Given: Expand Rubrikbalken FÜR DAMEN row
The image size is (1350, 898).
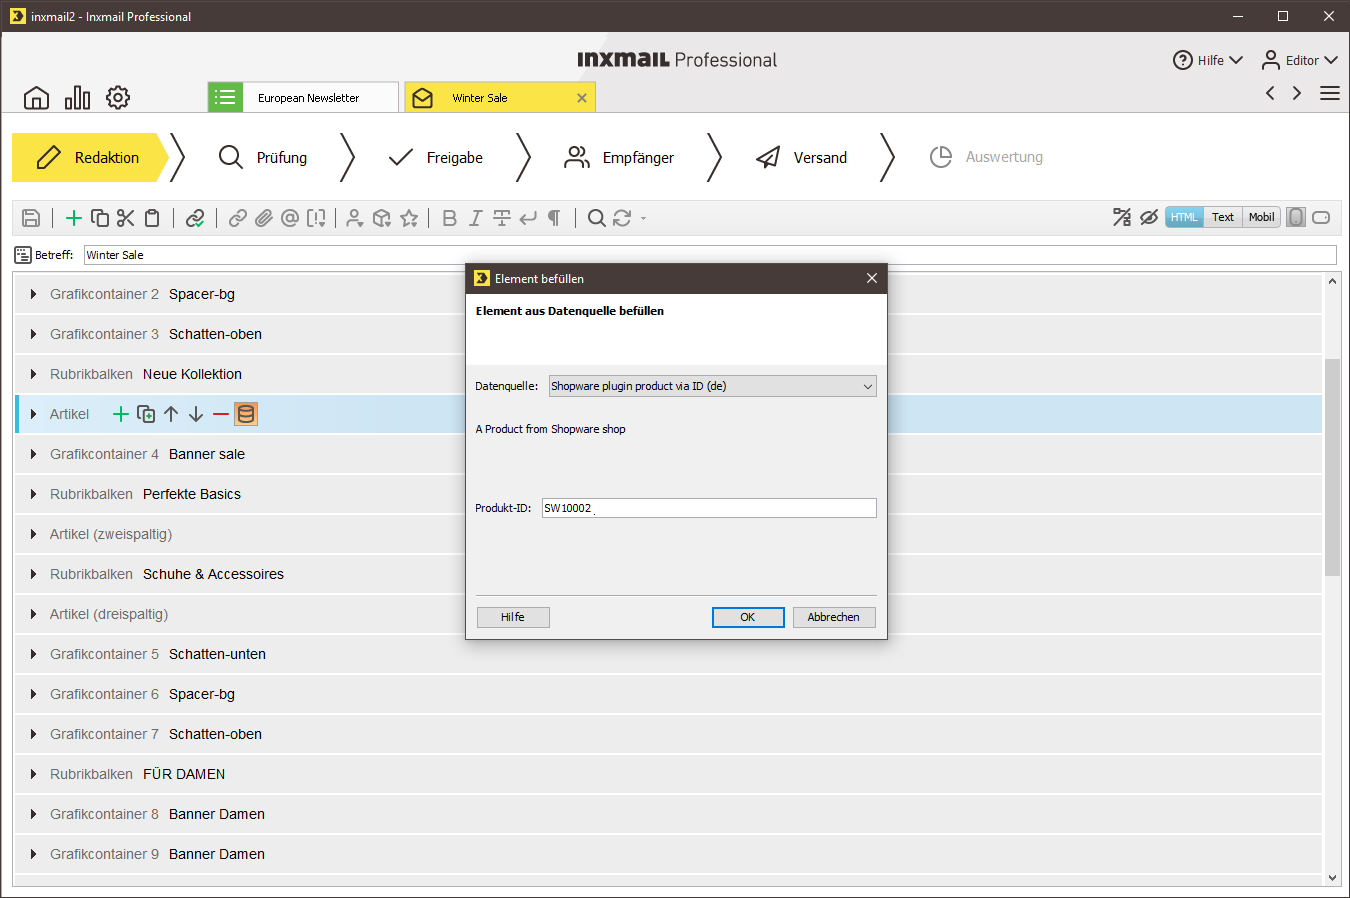Looking at the screenshot, I should click(33, 774).
